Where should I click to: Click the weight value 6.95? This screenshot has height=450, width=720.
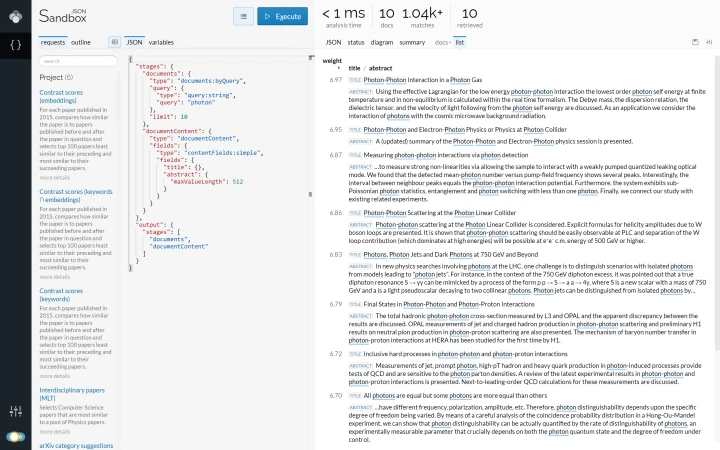336,129
